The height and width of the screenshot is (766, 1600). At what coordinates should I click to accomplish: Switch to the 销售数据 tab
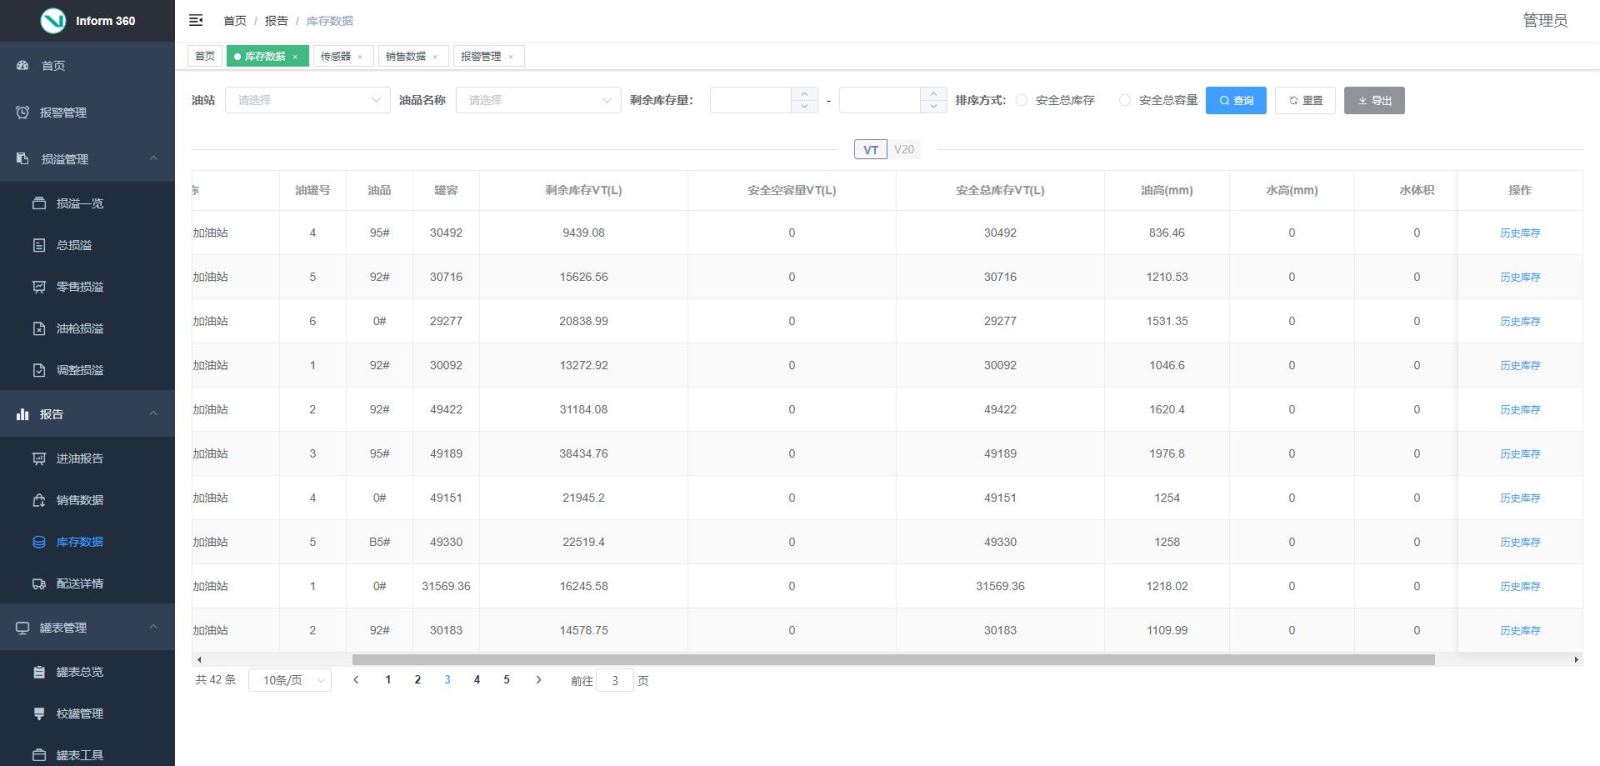[x=406, y=57]
